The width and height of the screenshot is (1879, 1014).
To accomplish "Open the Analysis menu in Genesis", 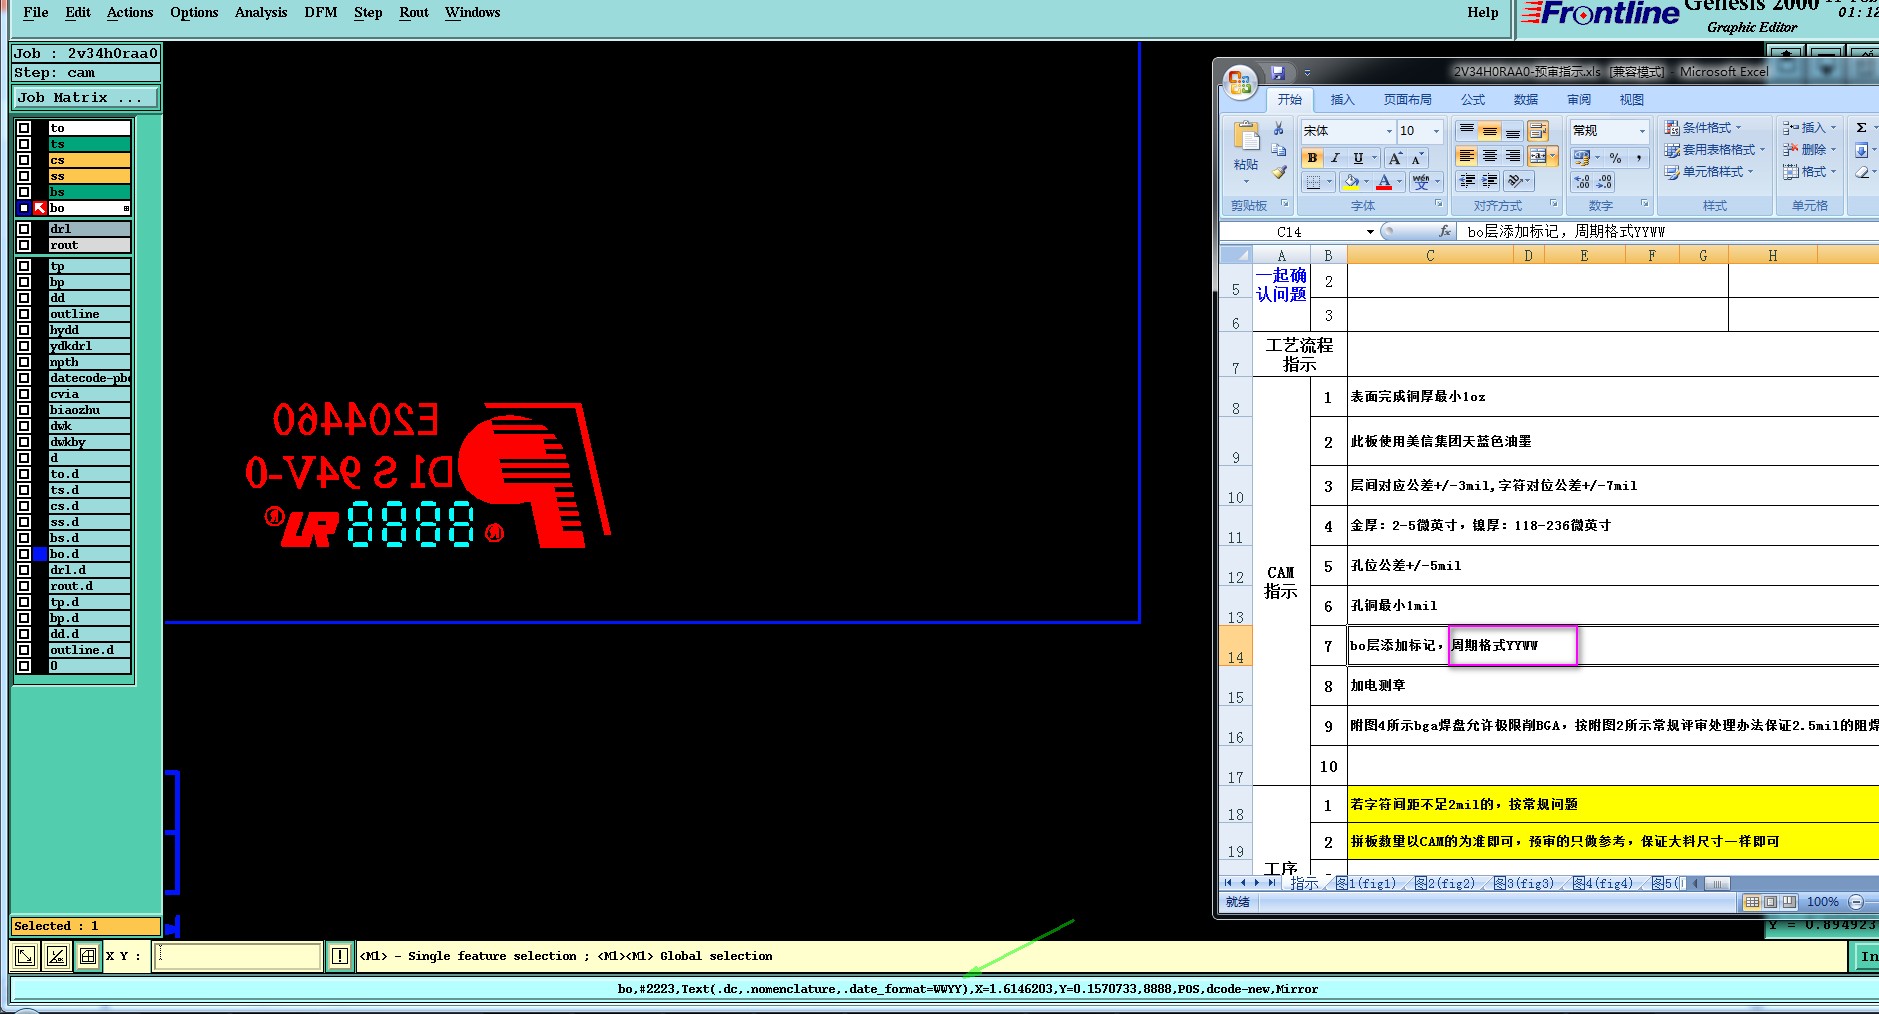I will [x=261, y=13].
